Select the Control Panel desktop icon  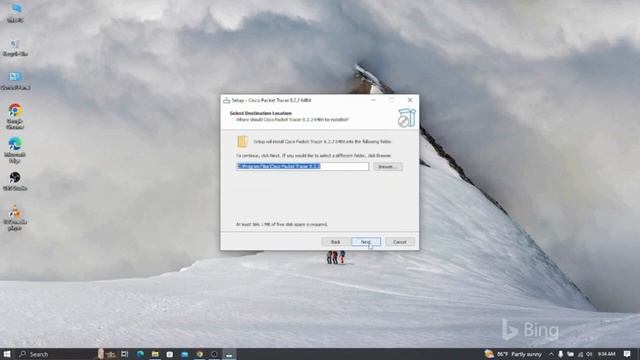click(x=15, y=81)
